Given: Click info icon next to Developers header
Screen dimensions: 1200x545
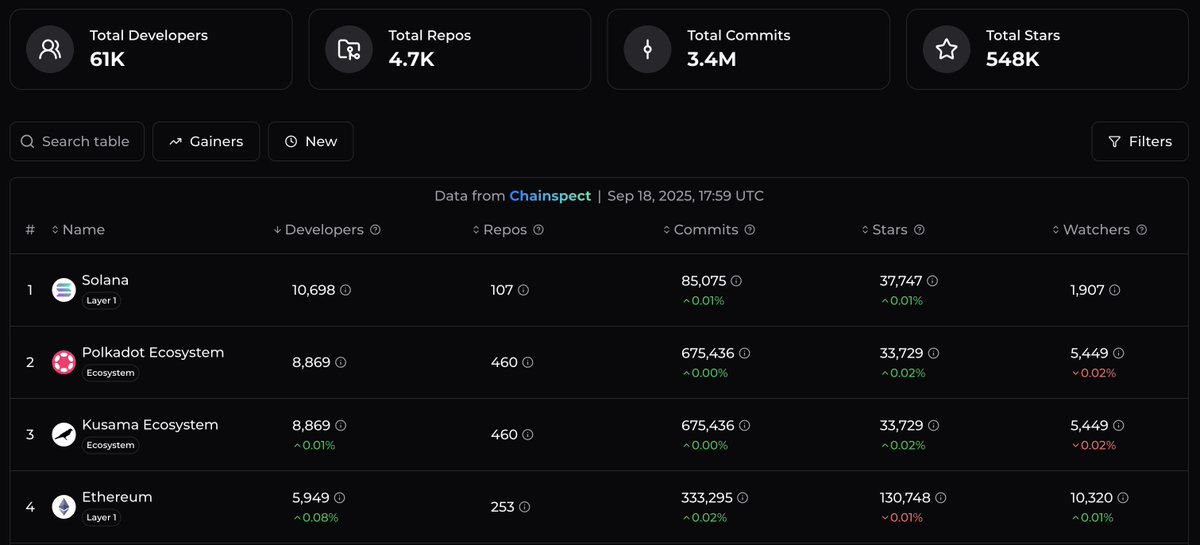Looking at the screenshot, I should click(375, 230).
